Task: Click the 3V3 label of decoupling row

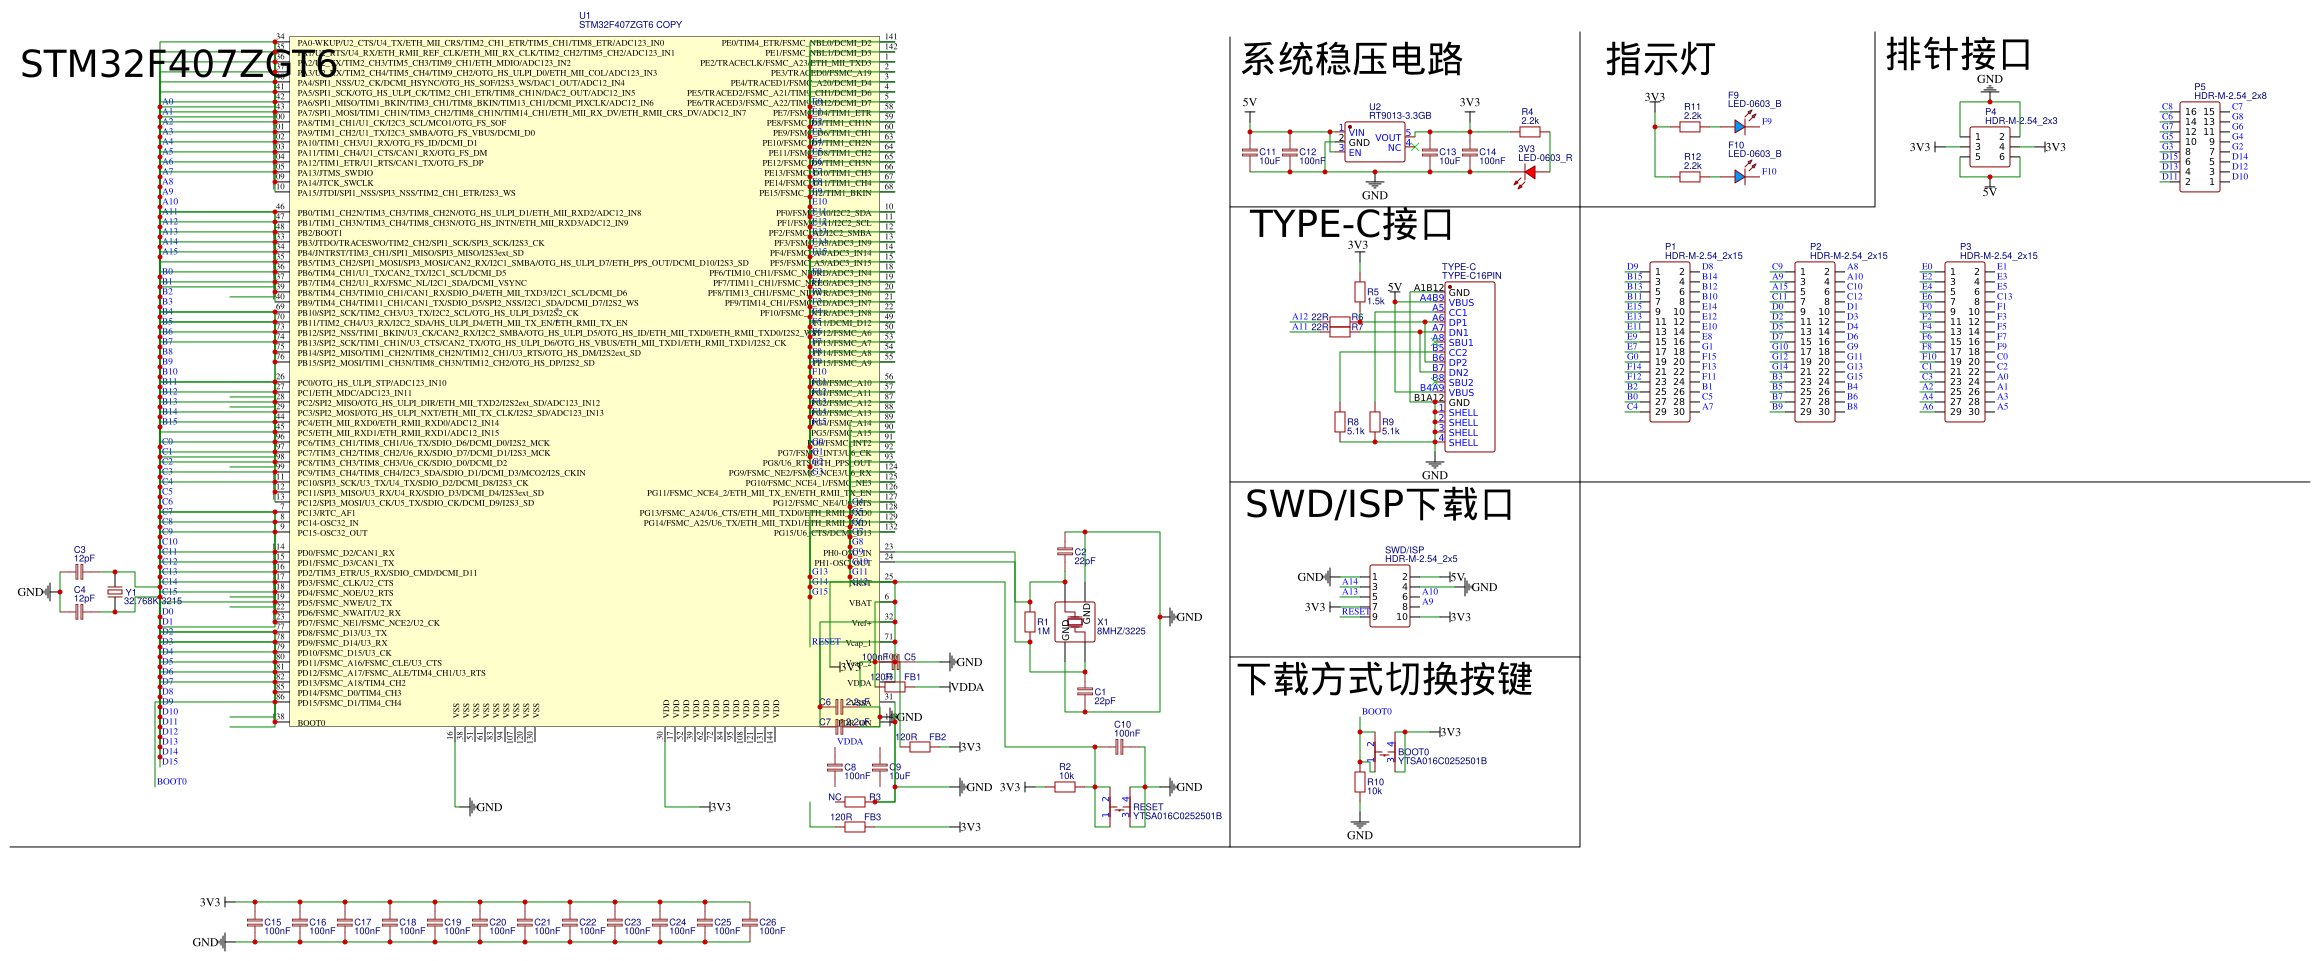Action: 210,902
